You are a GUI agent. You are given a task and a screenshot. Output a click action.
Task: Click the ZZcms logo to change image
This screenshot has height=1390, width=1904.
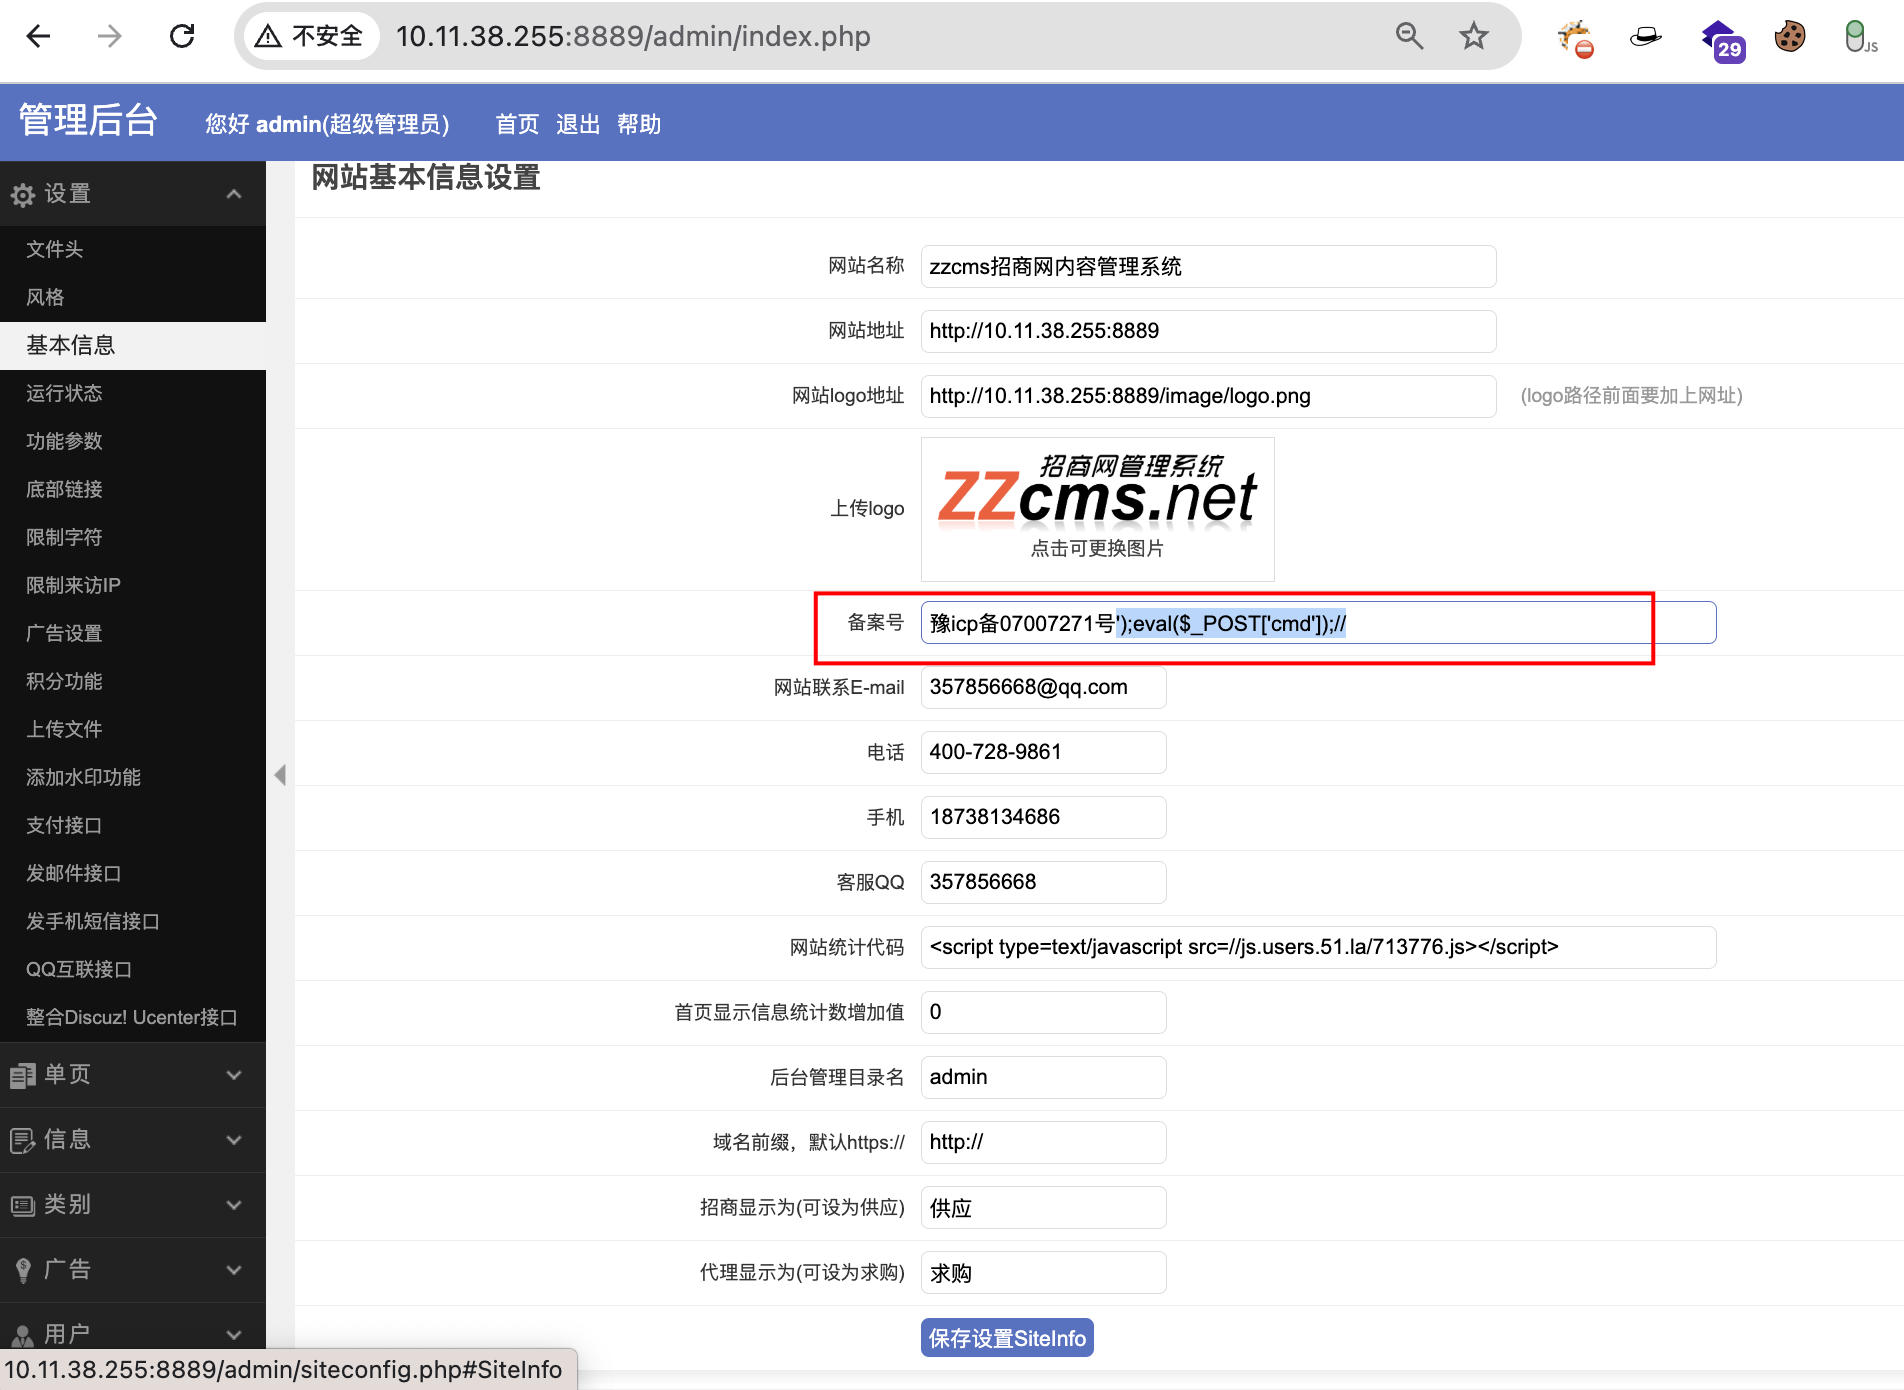click(x=1097, y=508)
